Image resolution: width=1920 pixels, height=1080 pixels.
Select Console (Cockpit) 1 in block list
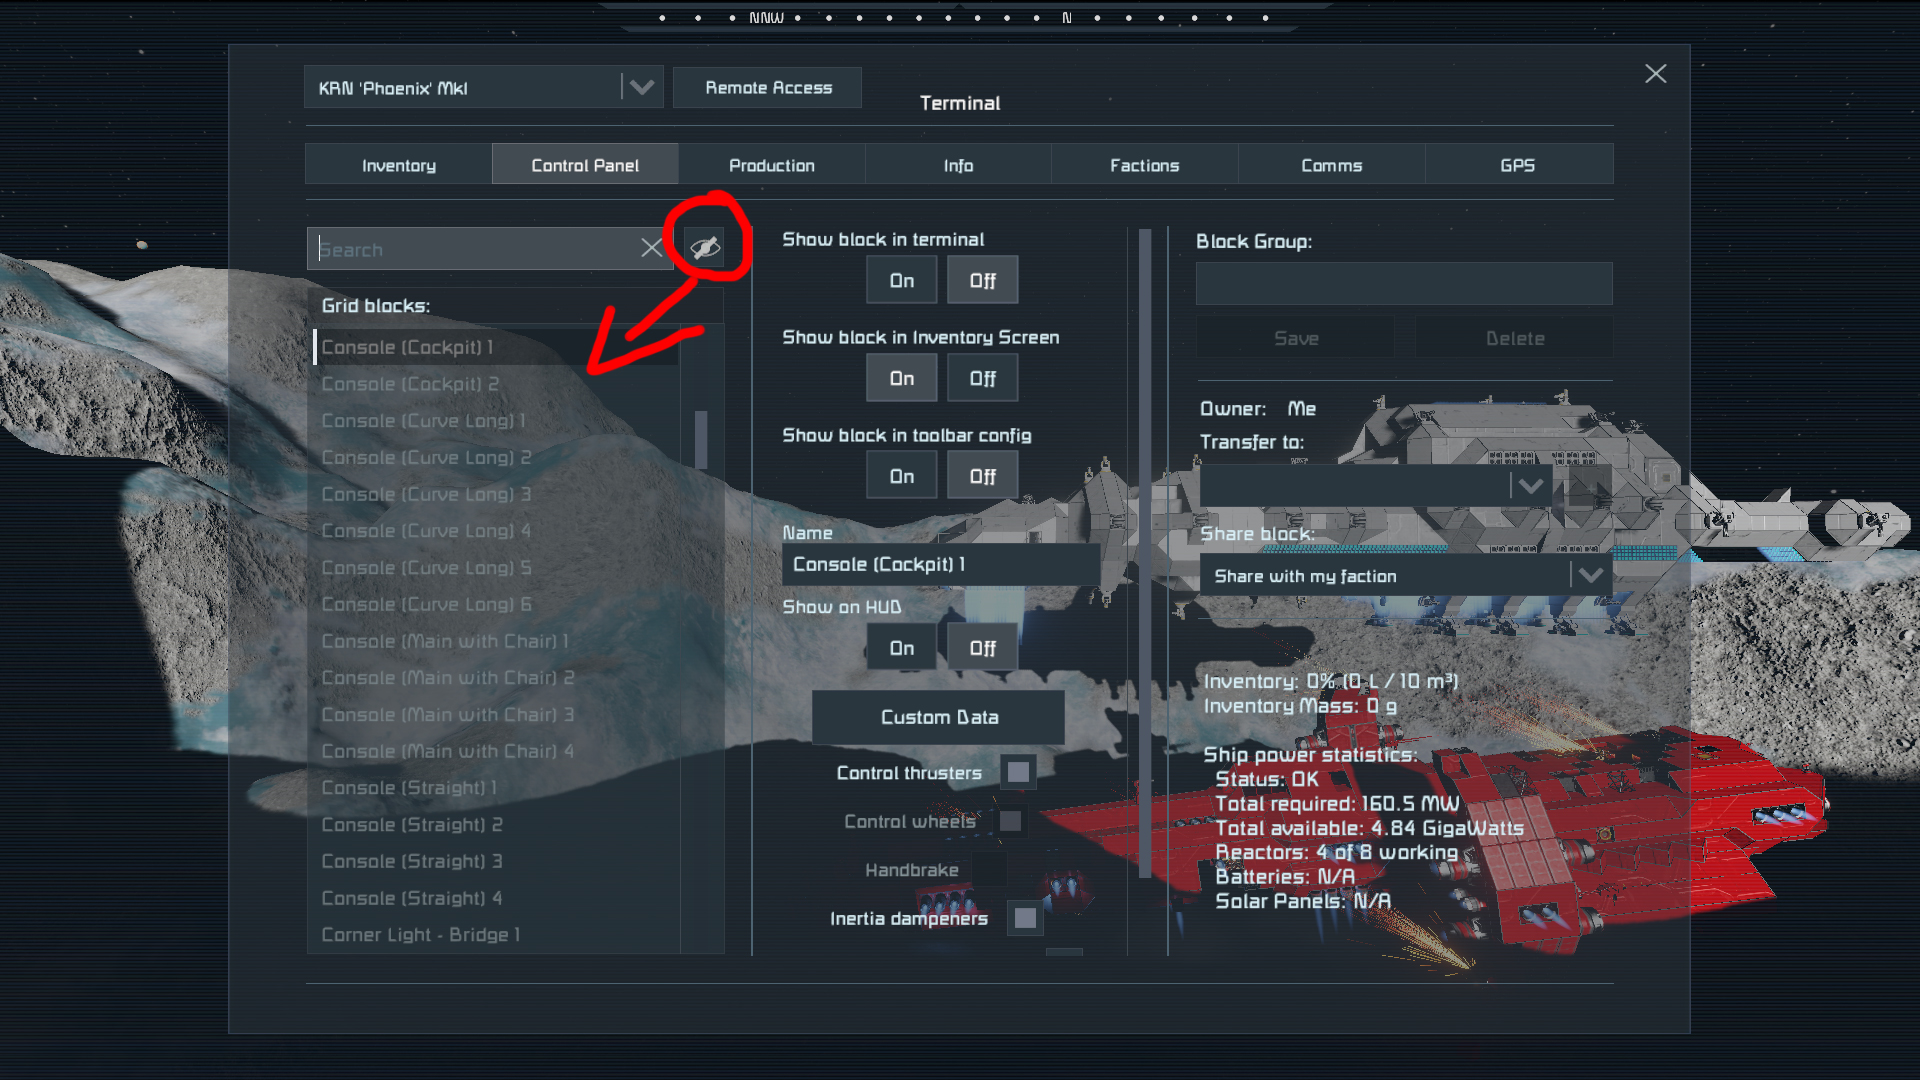click(x=497, y=347)
